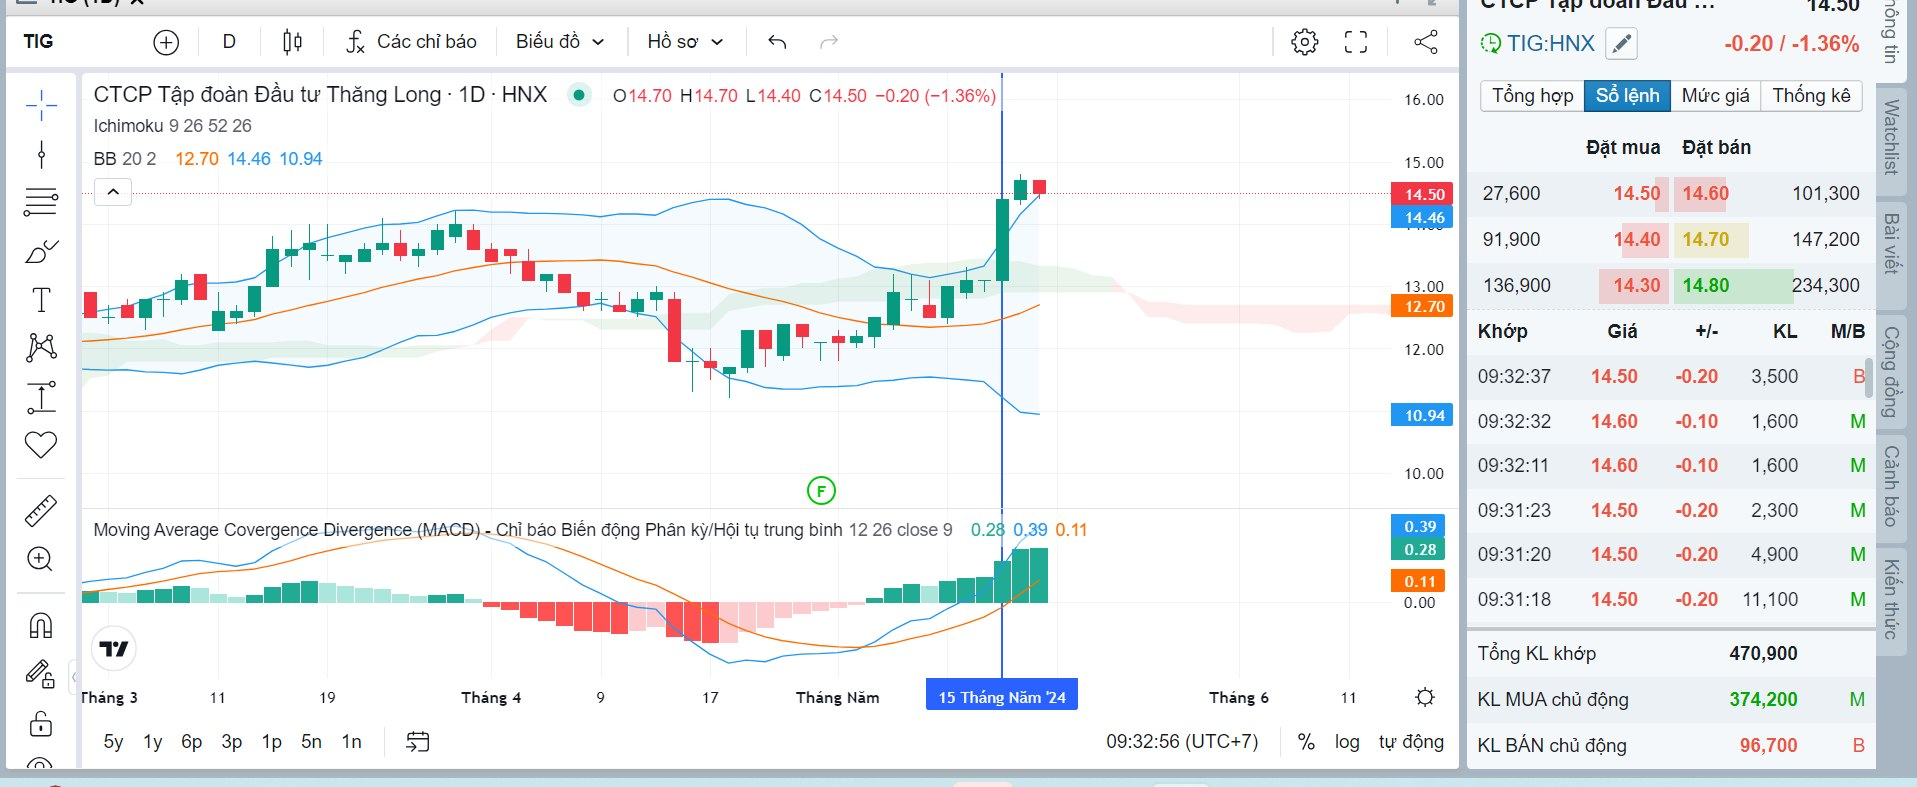Click the 14.50 current price label on axis
Screen dimensions: 1917x787
[x=1422, y=194]
